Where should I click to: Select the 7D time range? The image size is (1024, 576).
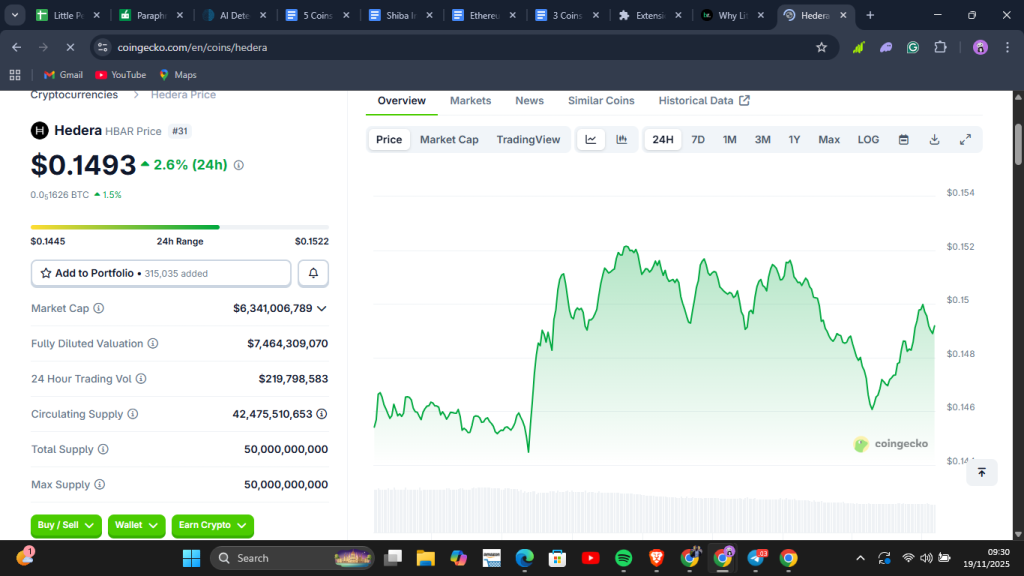pos(698,140)
